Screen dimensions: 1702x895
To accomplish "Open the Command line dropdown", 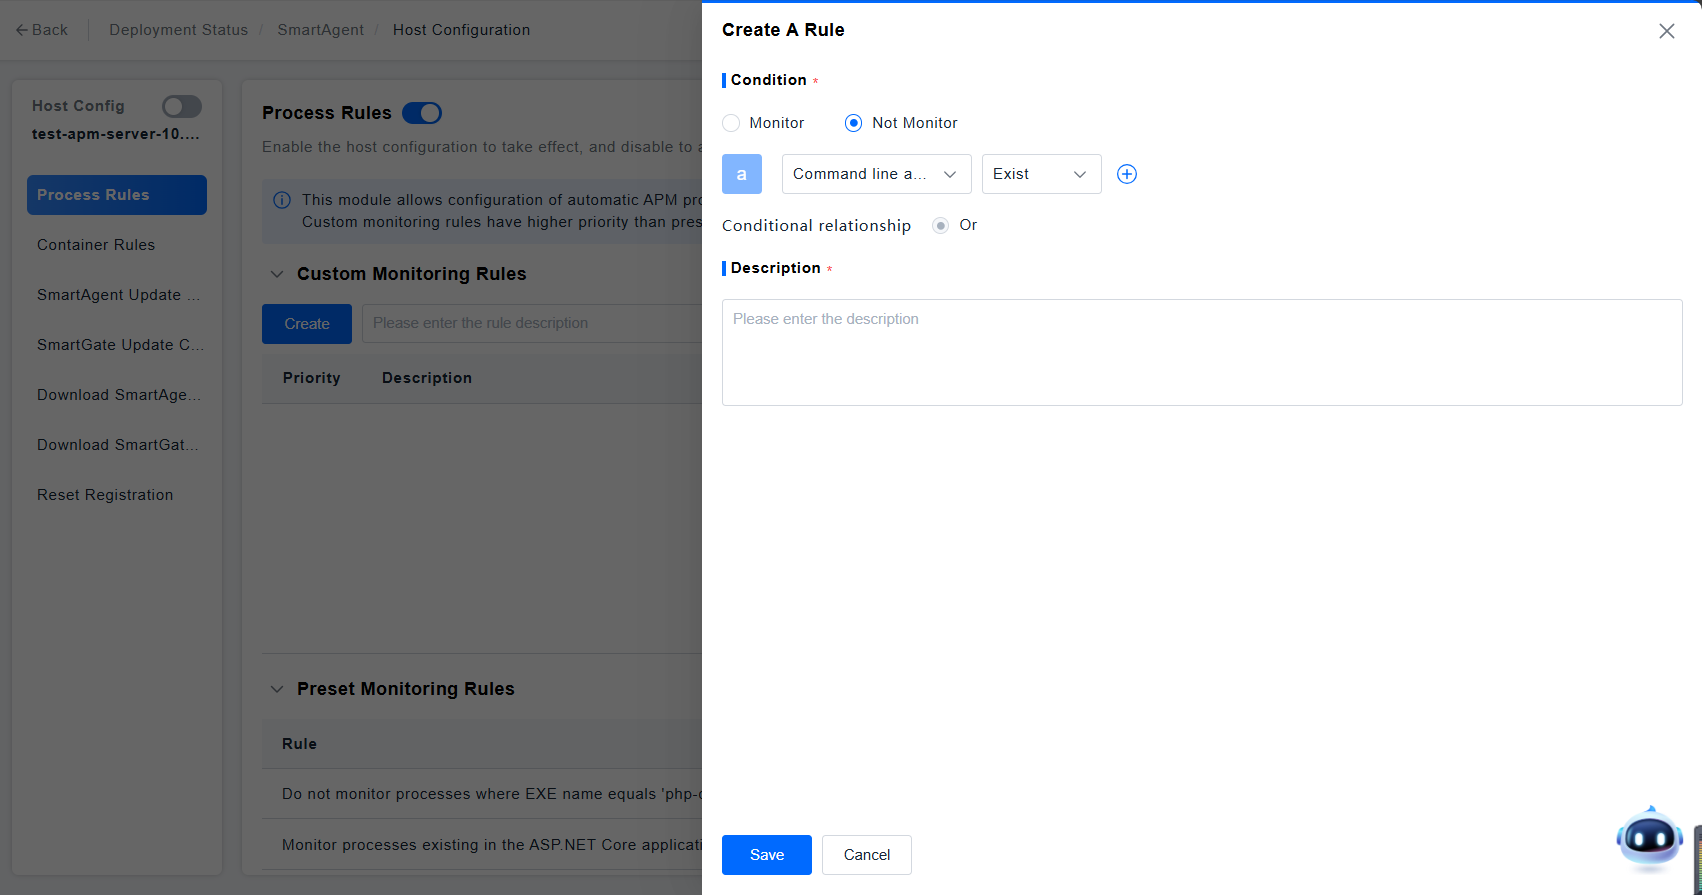I will (876, 174).
